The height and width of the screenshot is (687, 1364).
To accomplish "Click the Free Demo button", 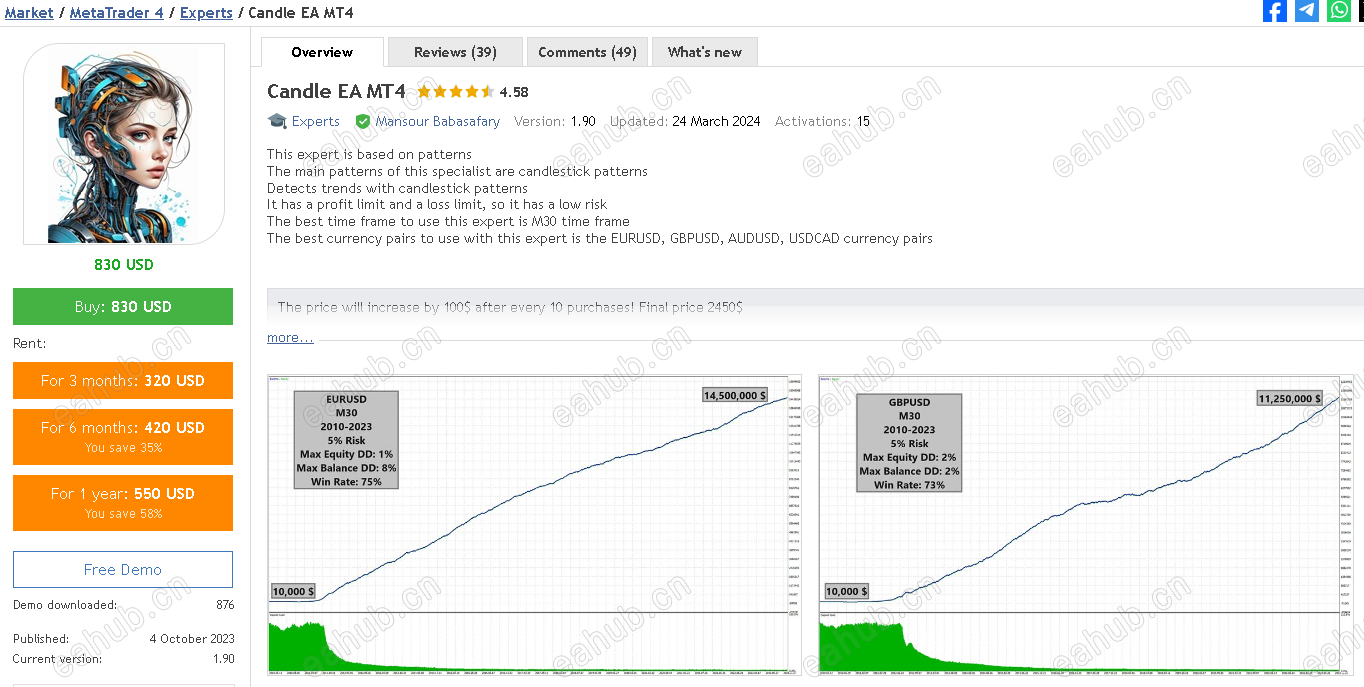I will click(123, 569).
